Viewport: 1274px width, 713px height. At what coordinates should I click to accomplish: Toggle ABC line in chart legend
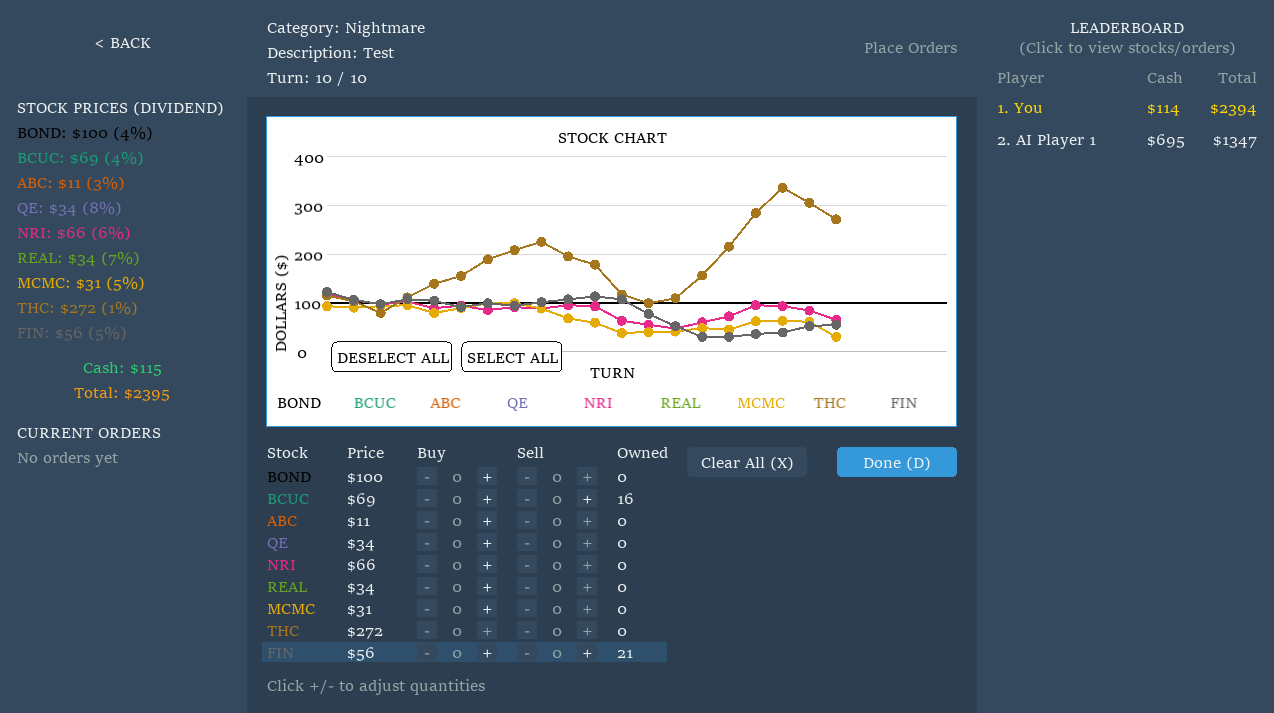click(x=445, y=403)
